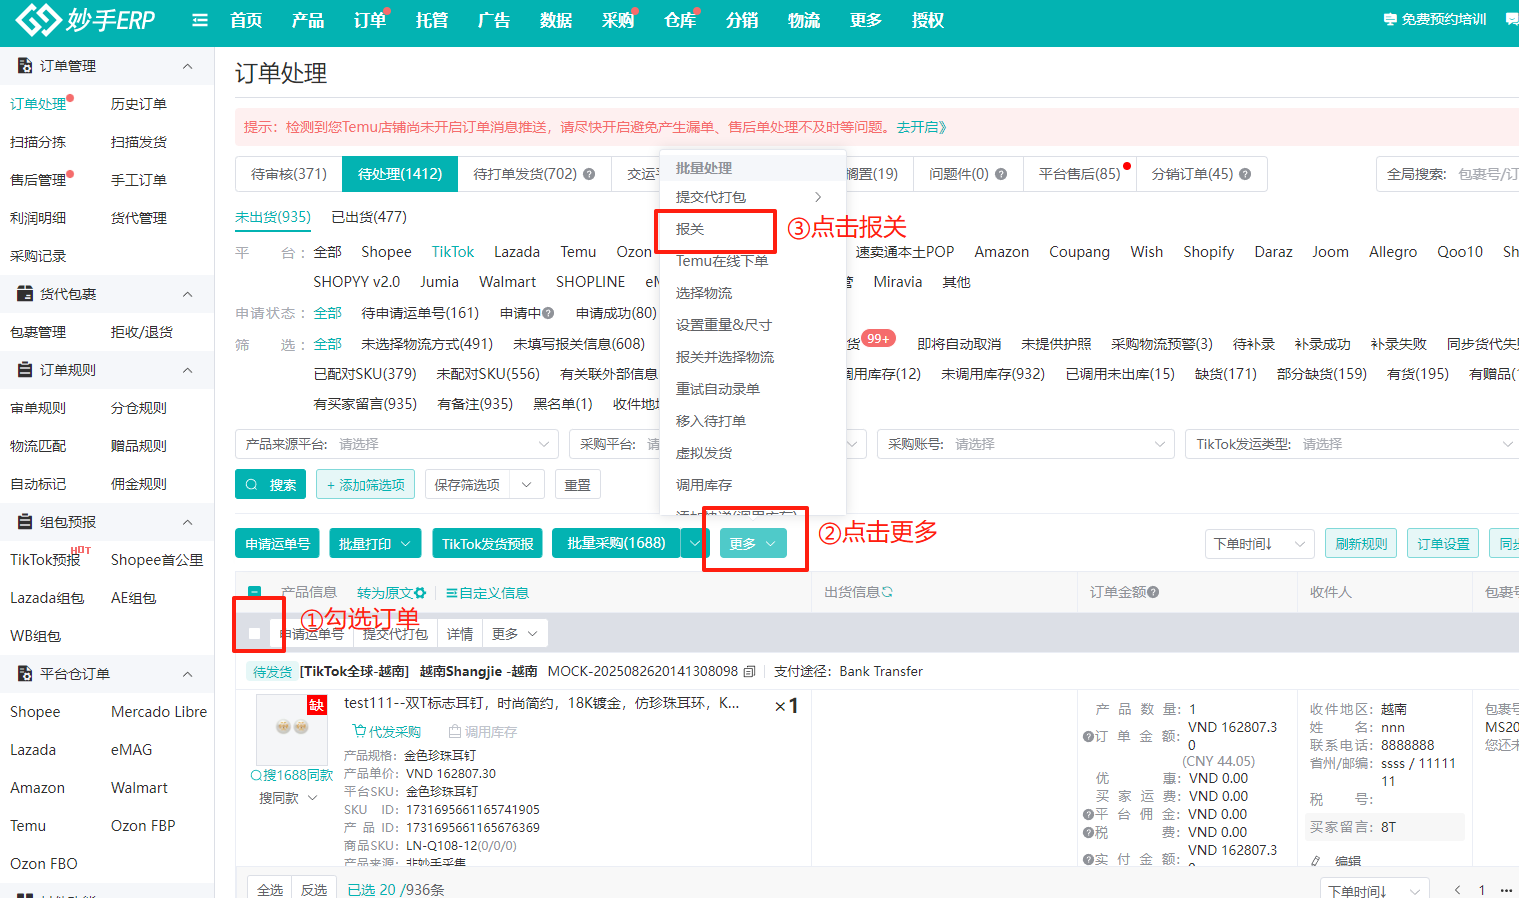Click the 订单管理 section icon
Viewport: 1519px width, 898px height.
pyautogui.click(x=25, y=66)
